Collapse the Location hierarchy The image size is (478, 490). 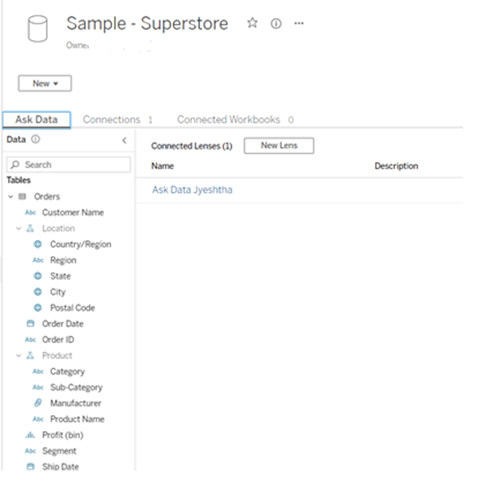click(19, 228)
